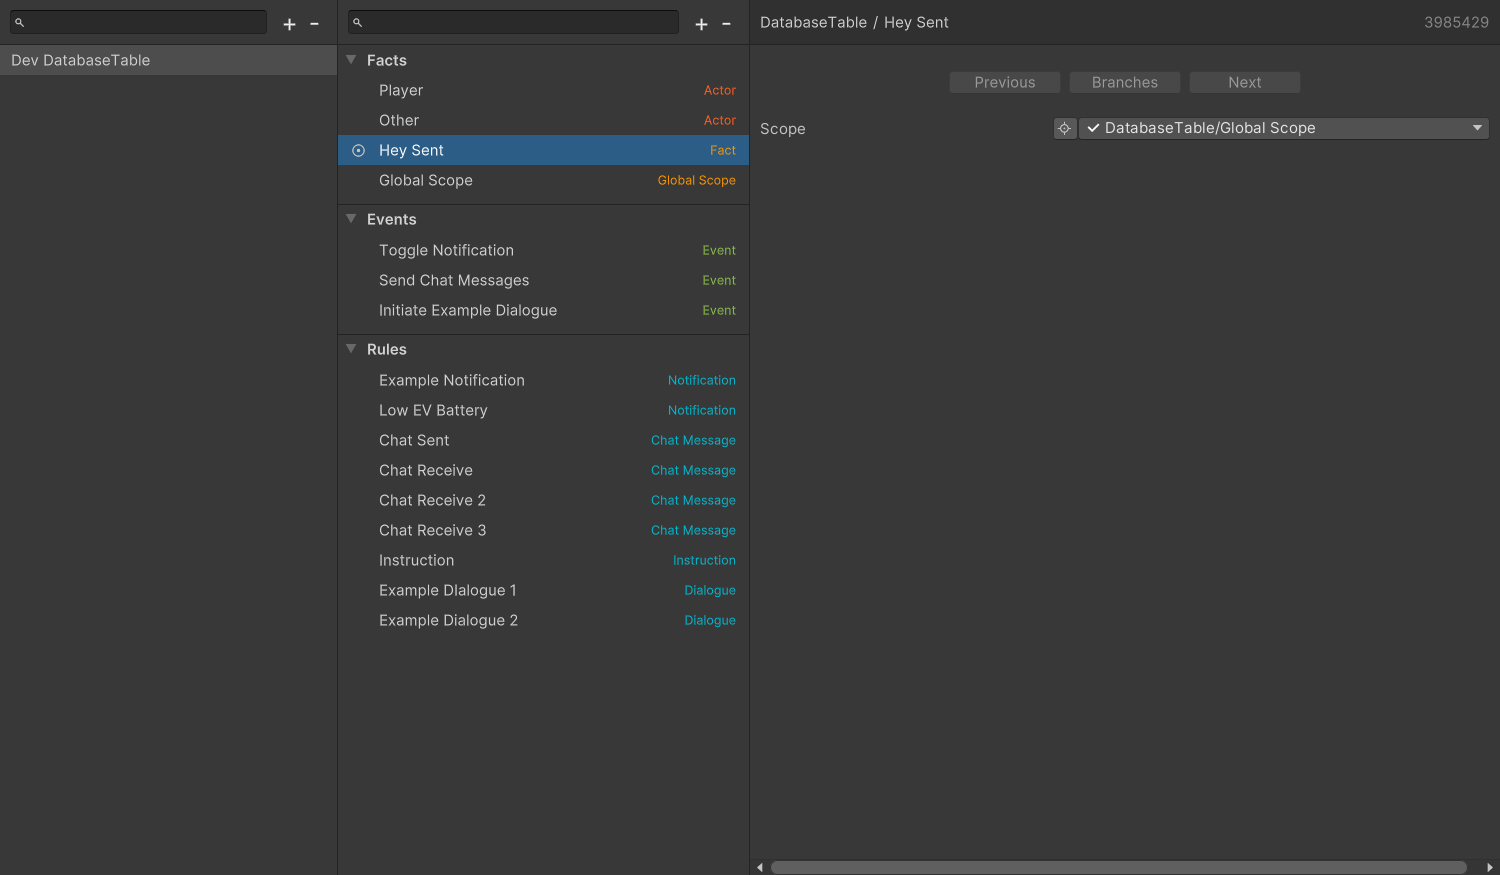Select the Player actor fact
Viewport: 1500px width, 875px height.
coord(543,90)
